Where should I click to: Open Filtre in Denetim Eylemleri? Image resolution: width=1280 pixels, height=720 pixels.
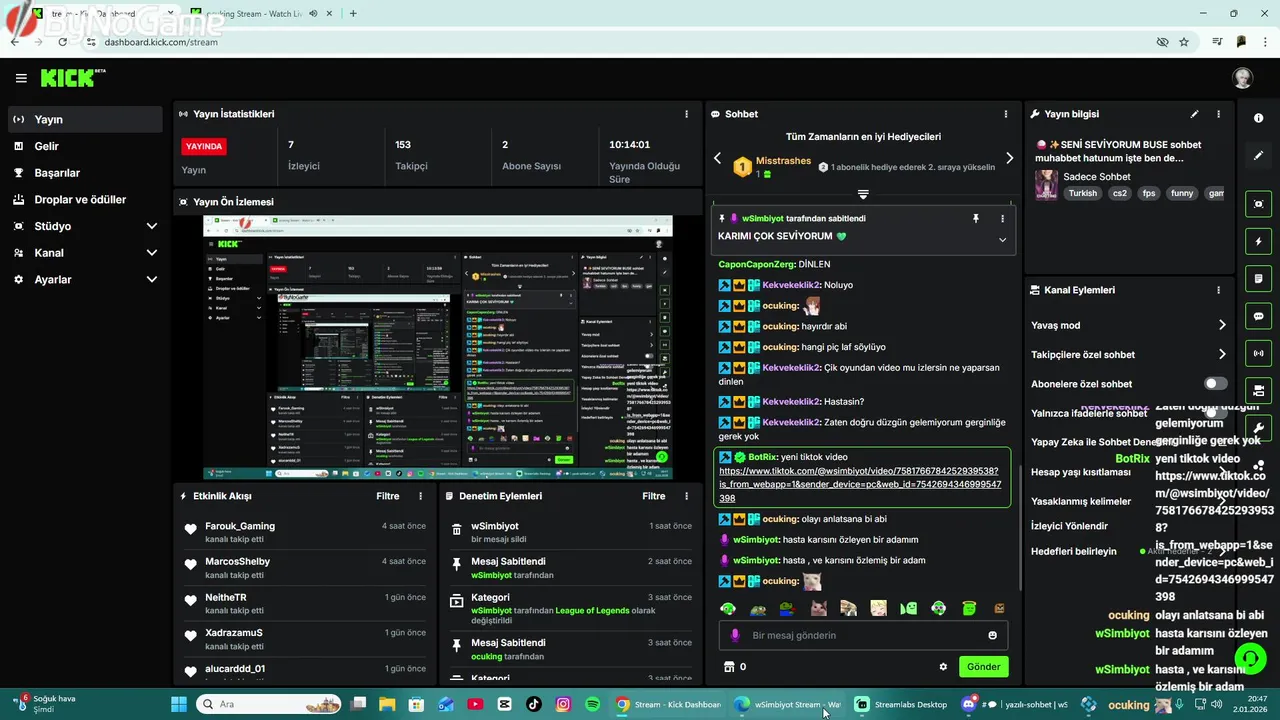[653, 496]
